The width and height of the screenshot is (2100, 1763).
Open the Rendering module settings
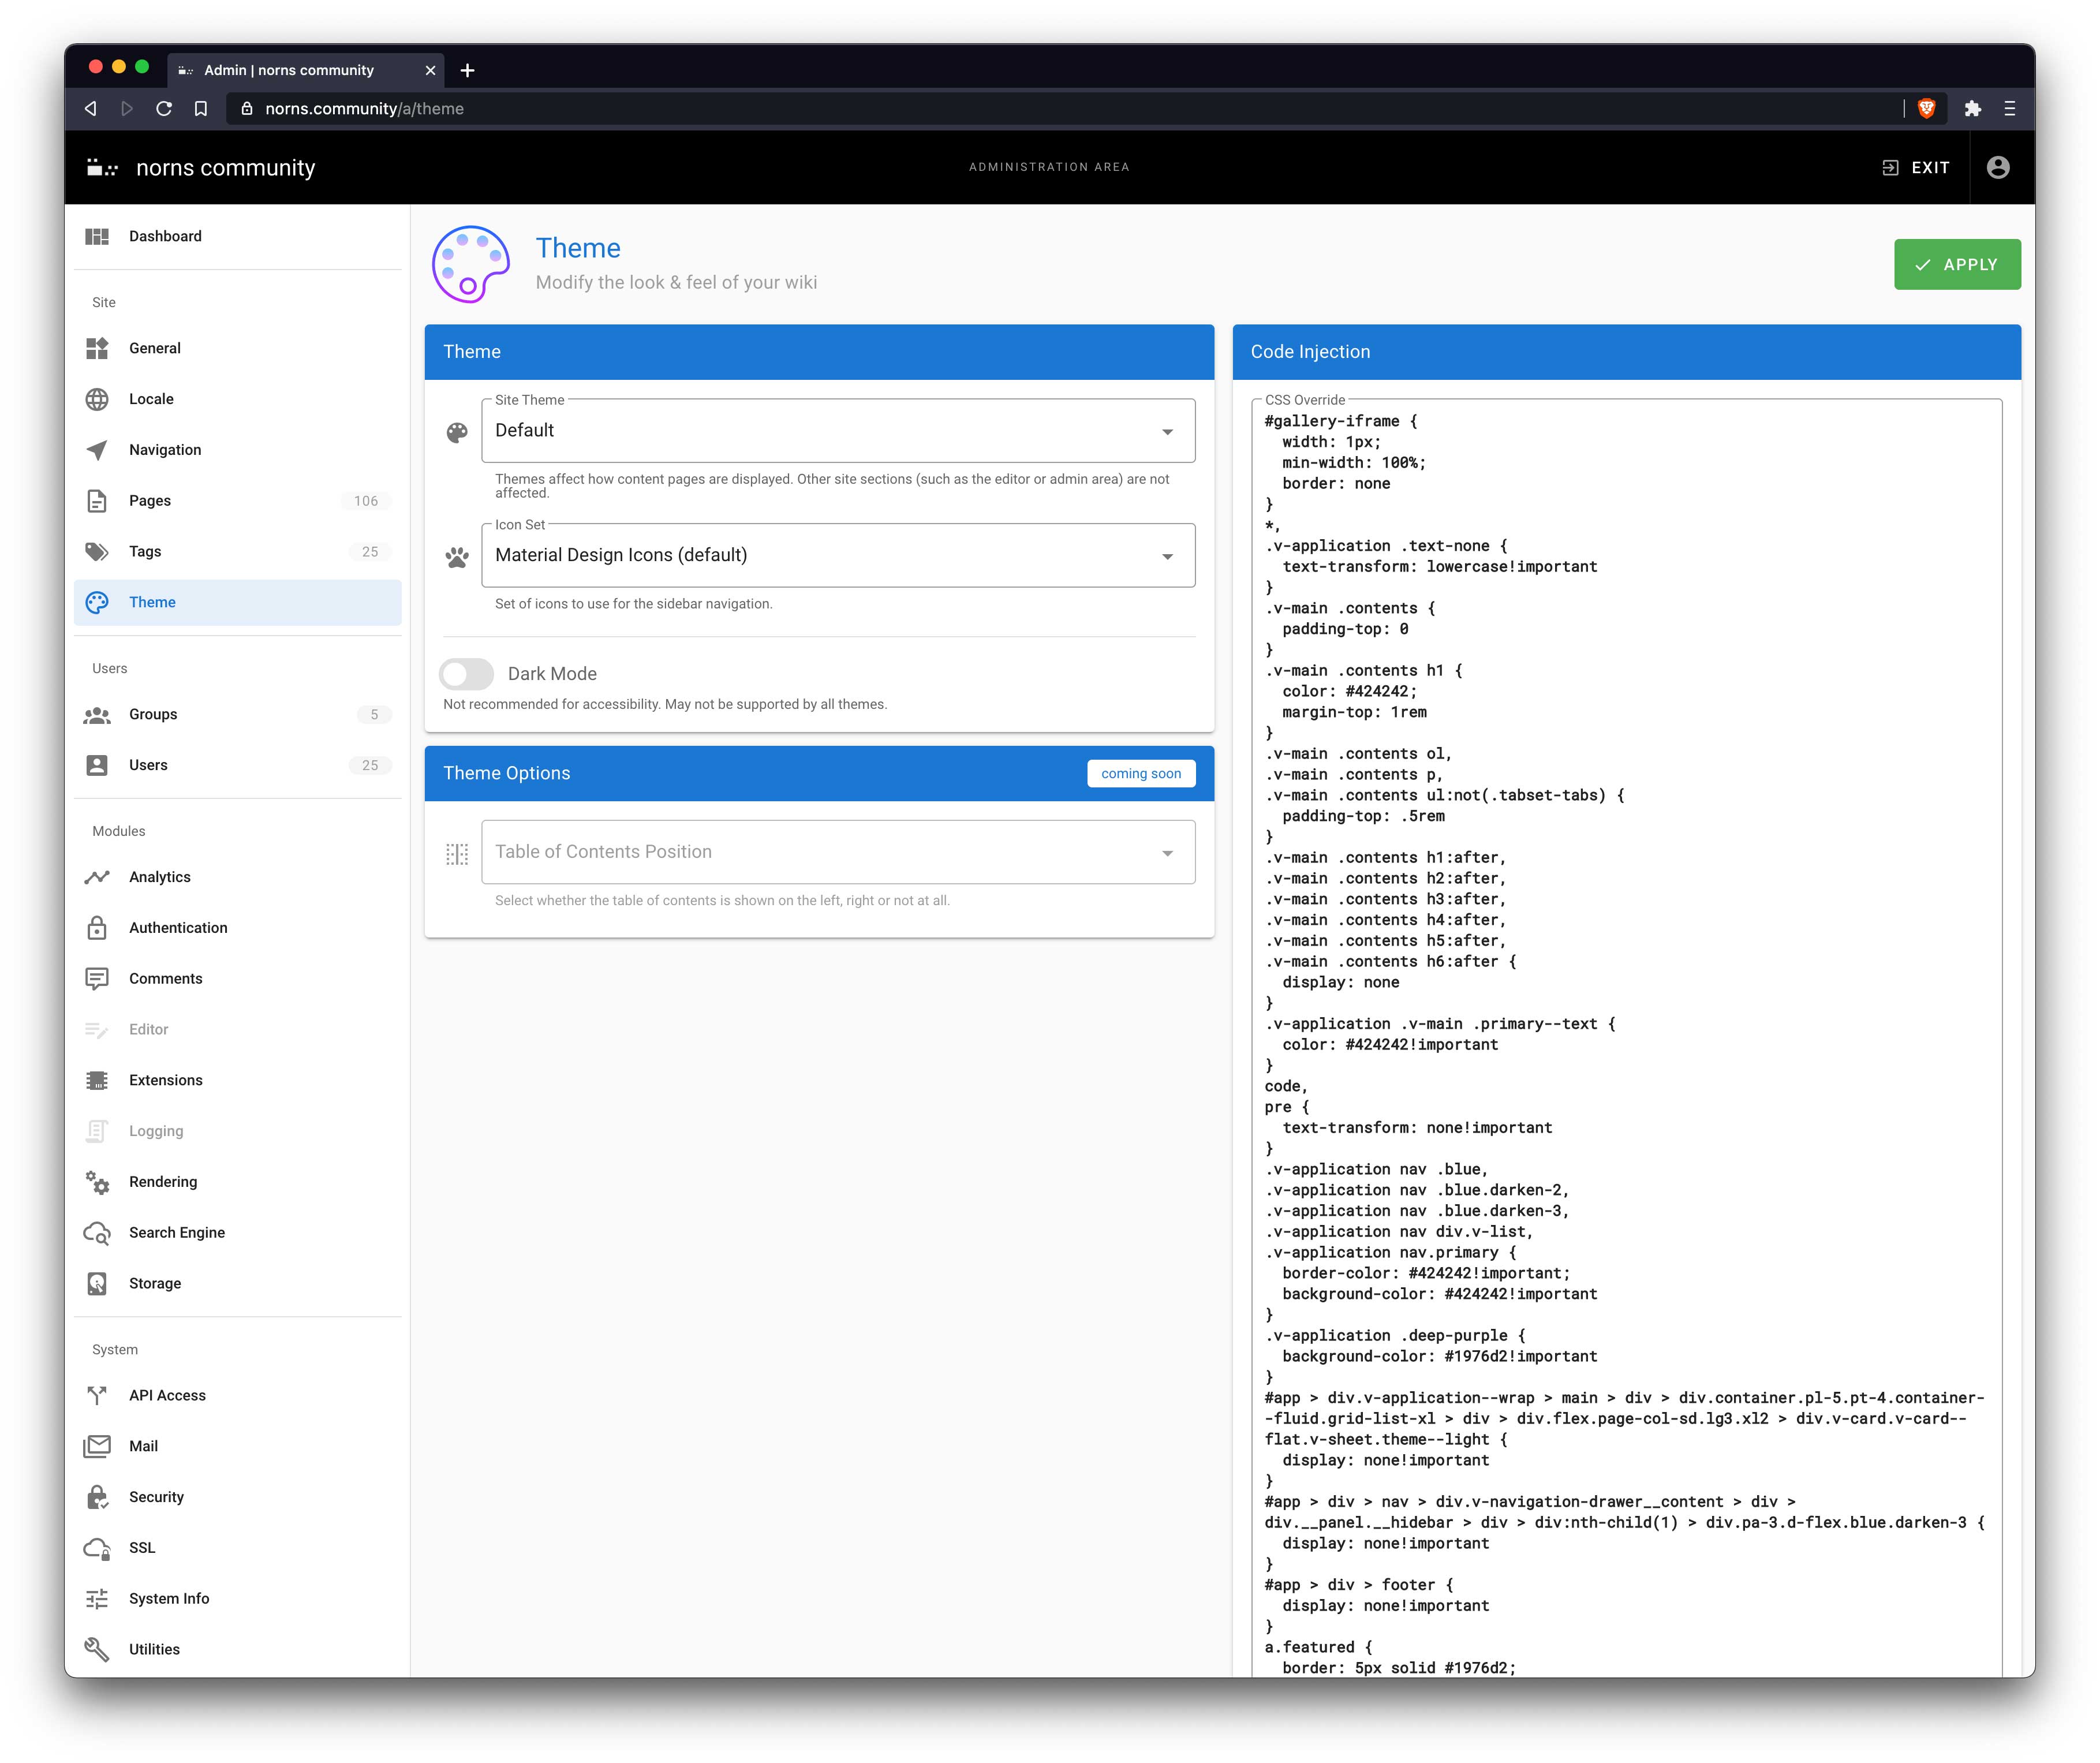coord(238,1182)
